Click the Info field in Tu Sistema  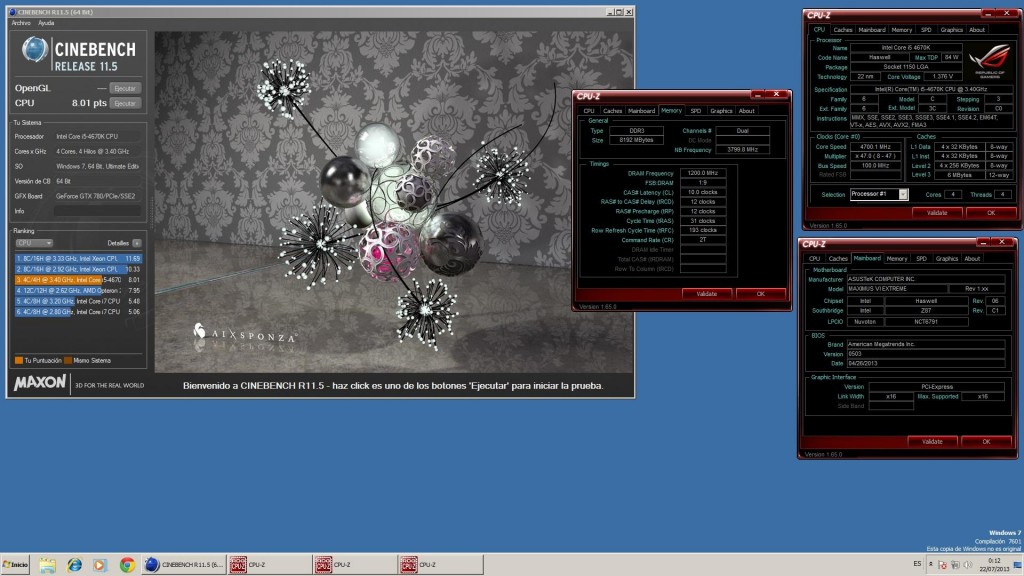click(x=97, y=211)
